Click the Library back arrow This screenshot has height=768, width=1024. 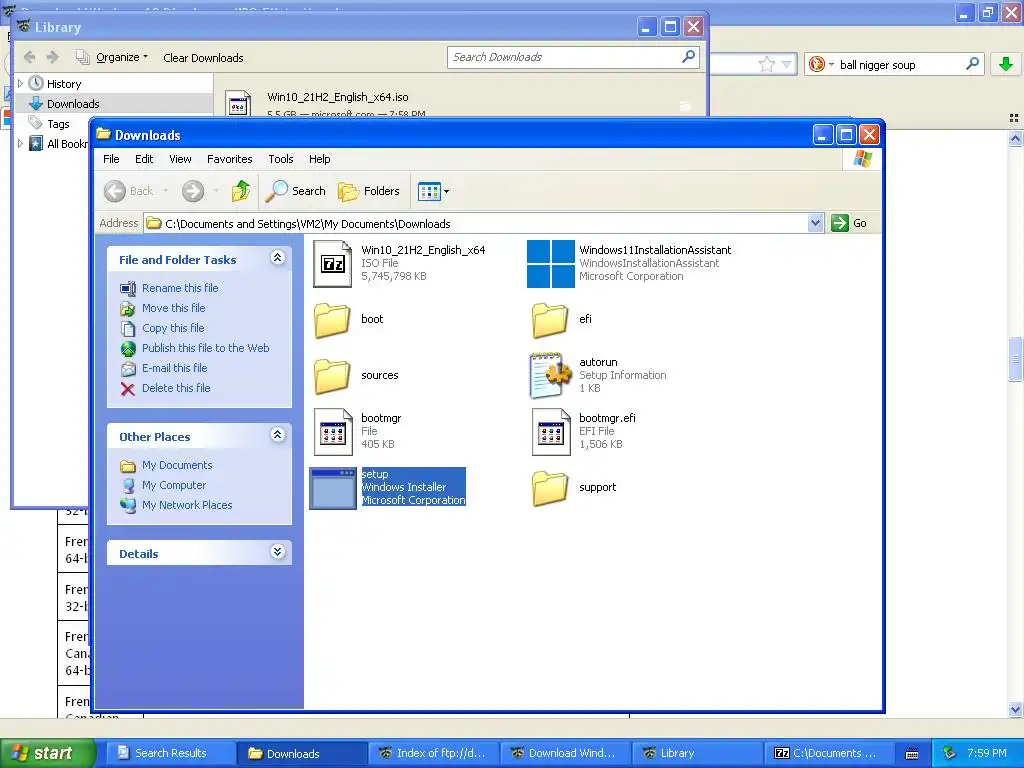point(29,57)
